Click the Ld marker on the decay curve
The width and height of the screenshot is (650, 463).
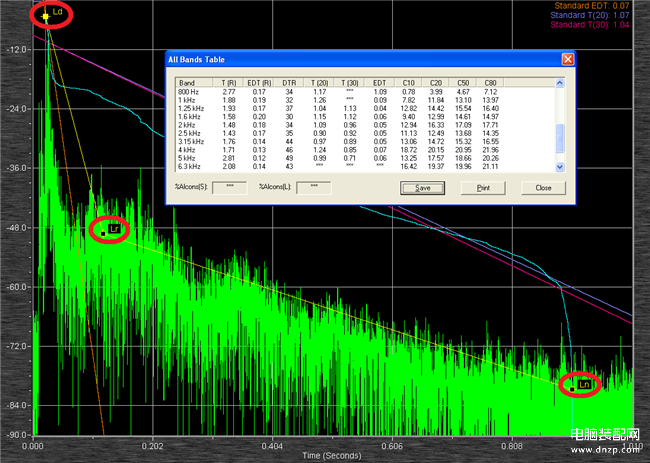click(x=46, y=17)
